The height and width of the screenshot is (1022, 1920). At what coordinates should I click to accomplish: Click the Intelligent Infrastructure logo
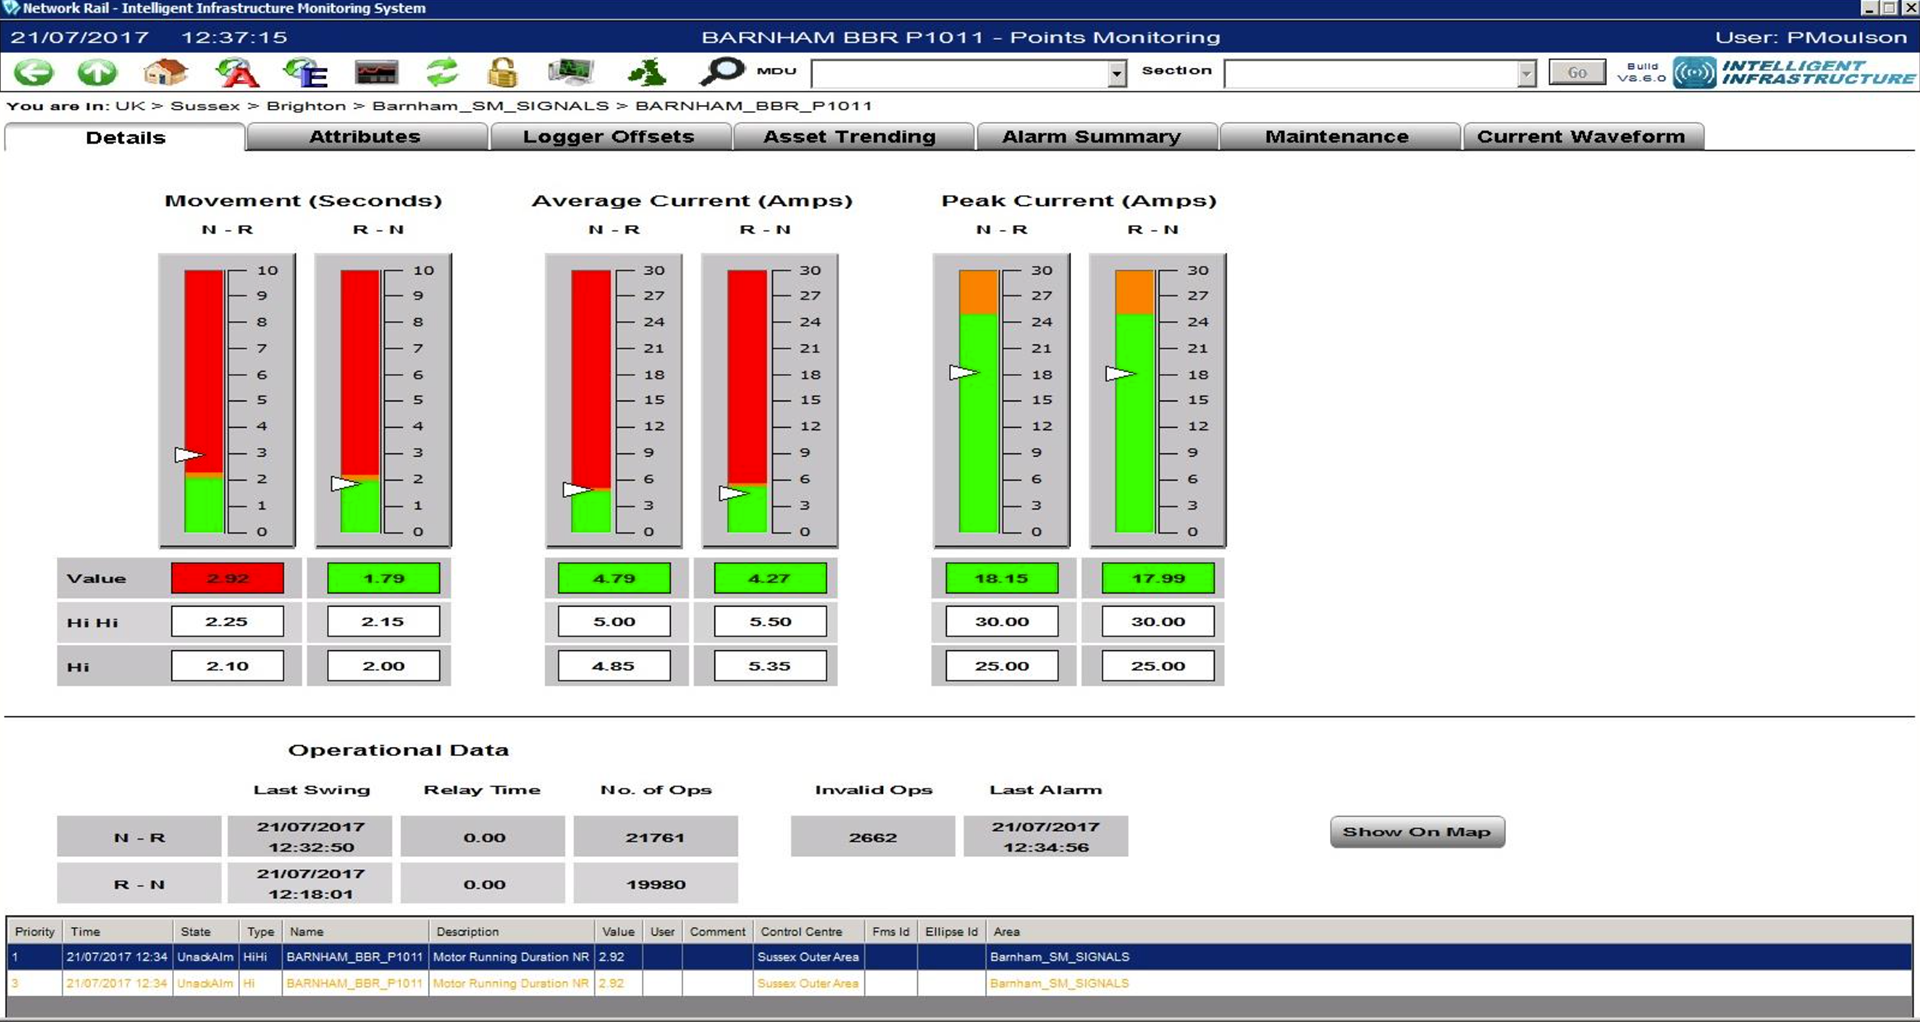click(1795, 72)
